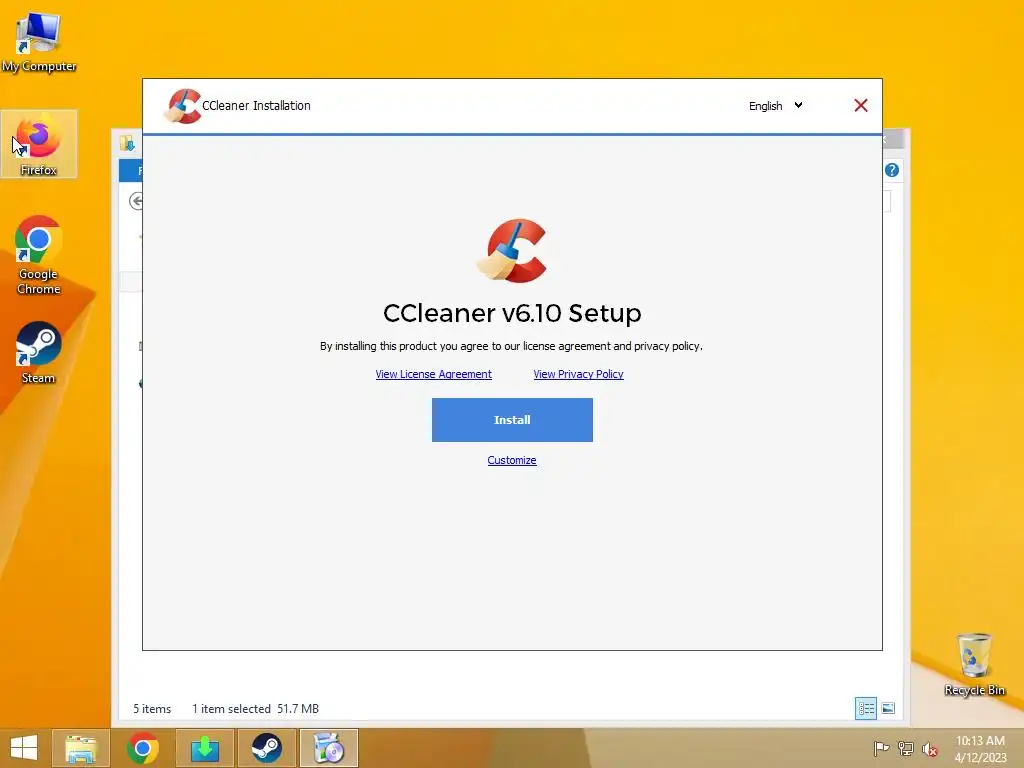Click the Explorer window folder icon
1024x768 pixels.
[127, 143]
